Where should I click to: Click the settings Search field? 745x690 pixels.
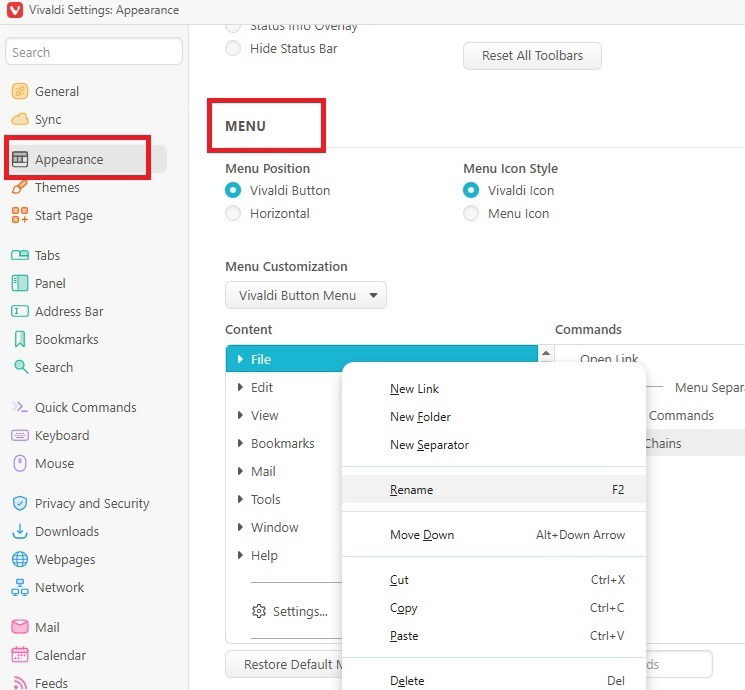coord(94,52)
